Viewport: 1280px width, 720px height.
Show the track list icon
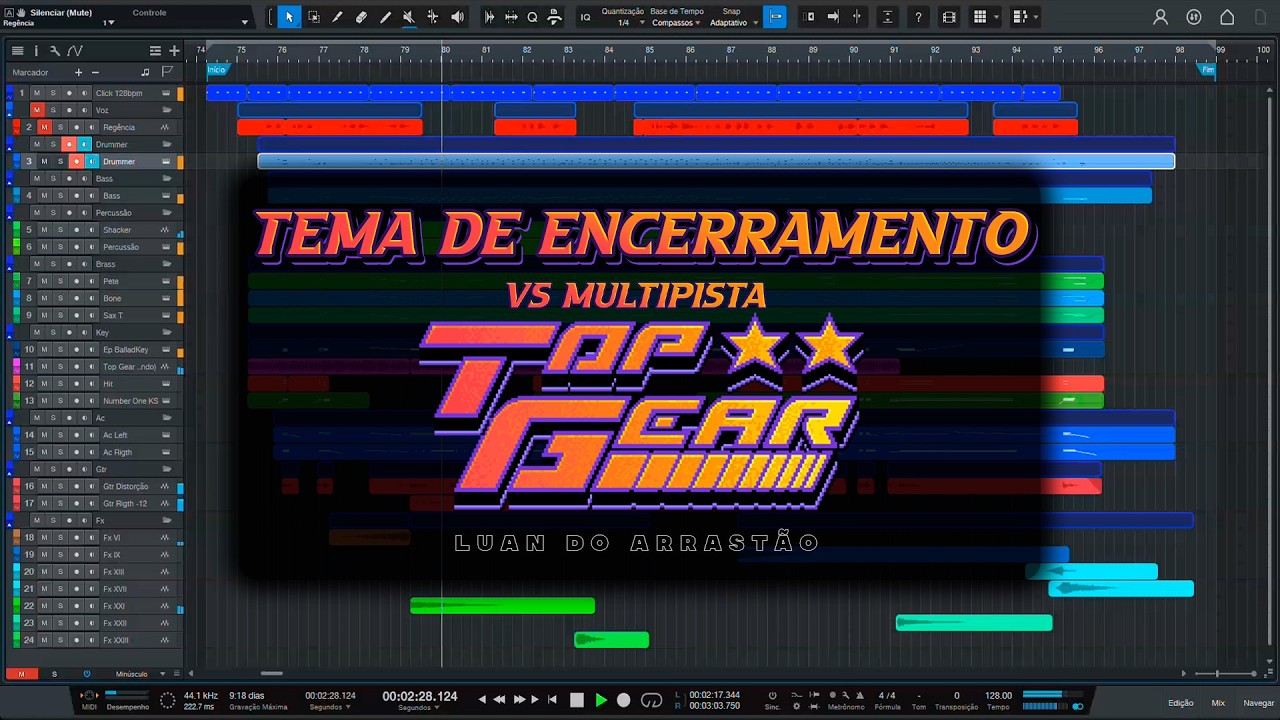[x=17, y=51]
